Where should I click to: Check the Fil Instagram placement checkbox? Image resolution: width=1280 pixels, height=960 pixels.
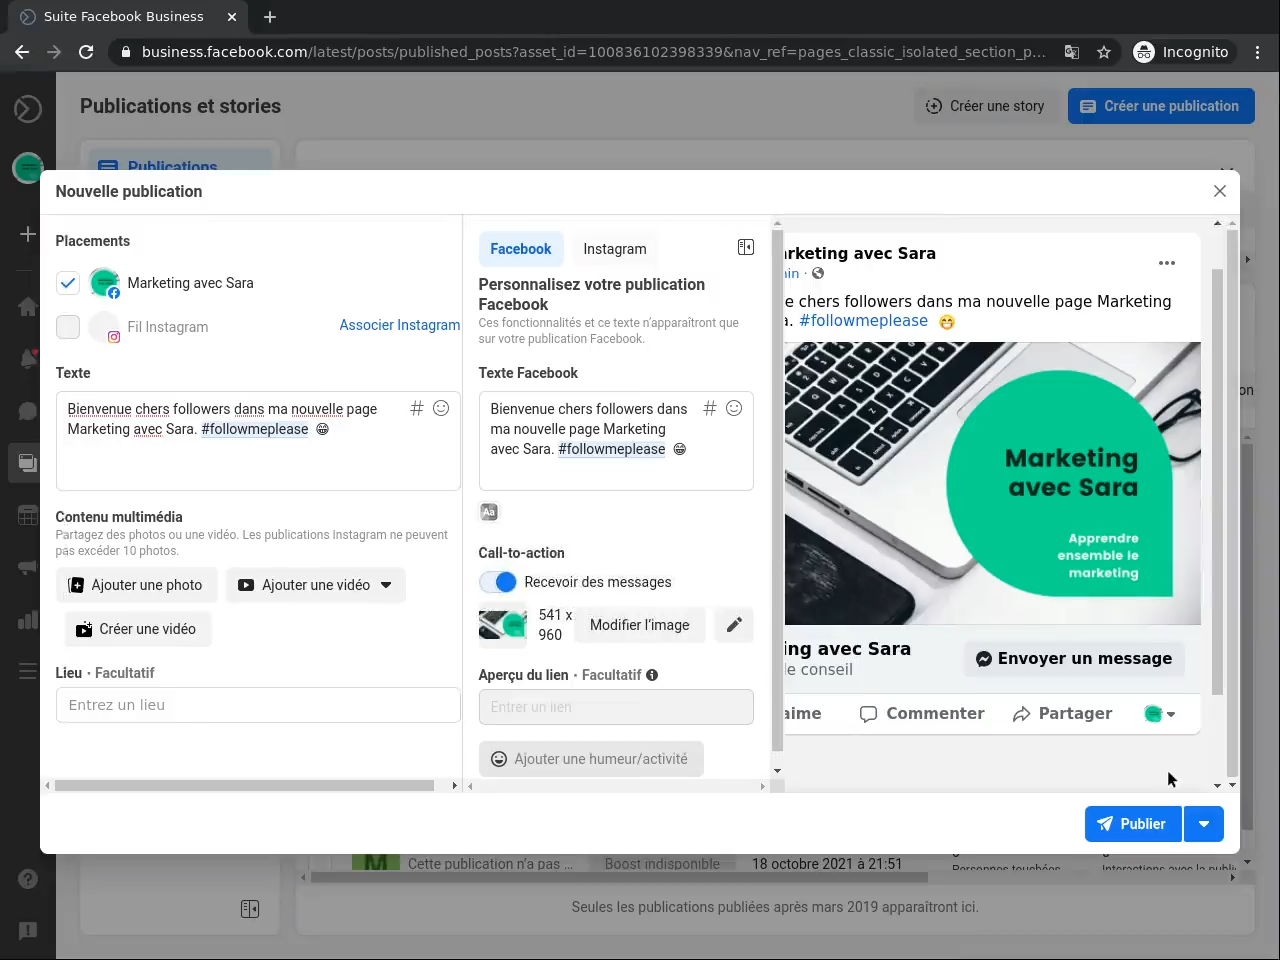pyautogui.click(x=68, y=327)
